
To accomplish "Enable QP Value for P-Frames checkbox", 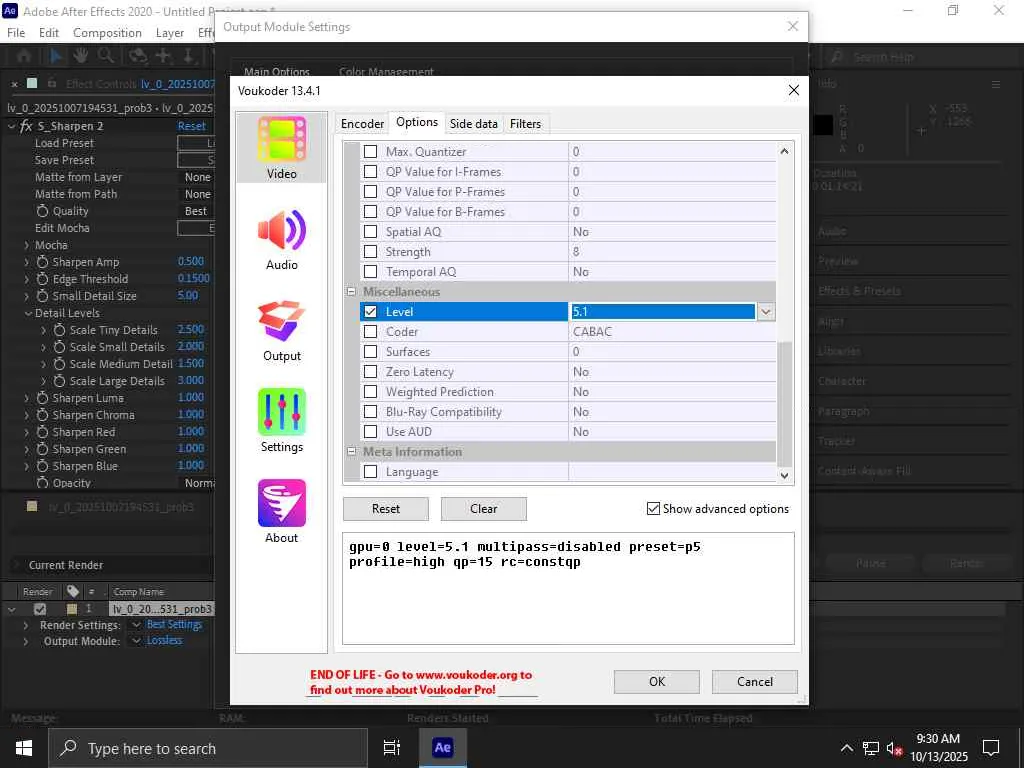I will [370, 191].
